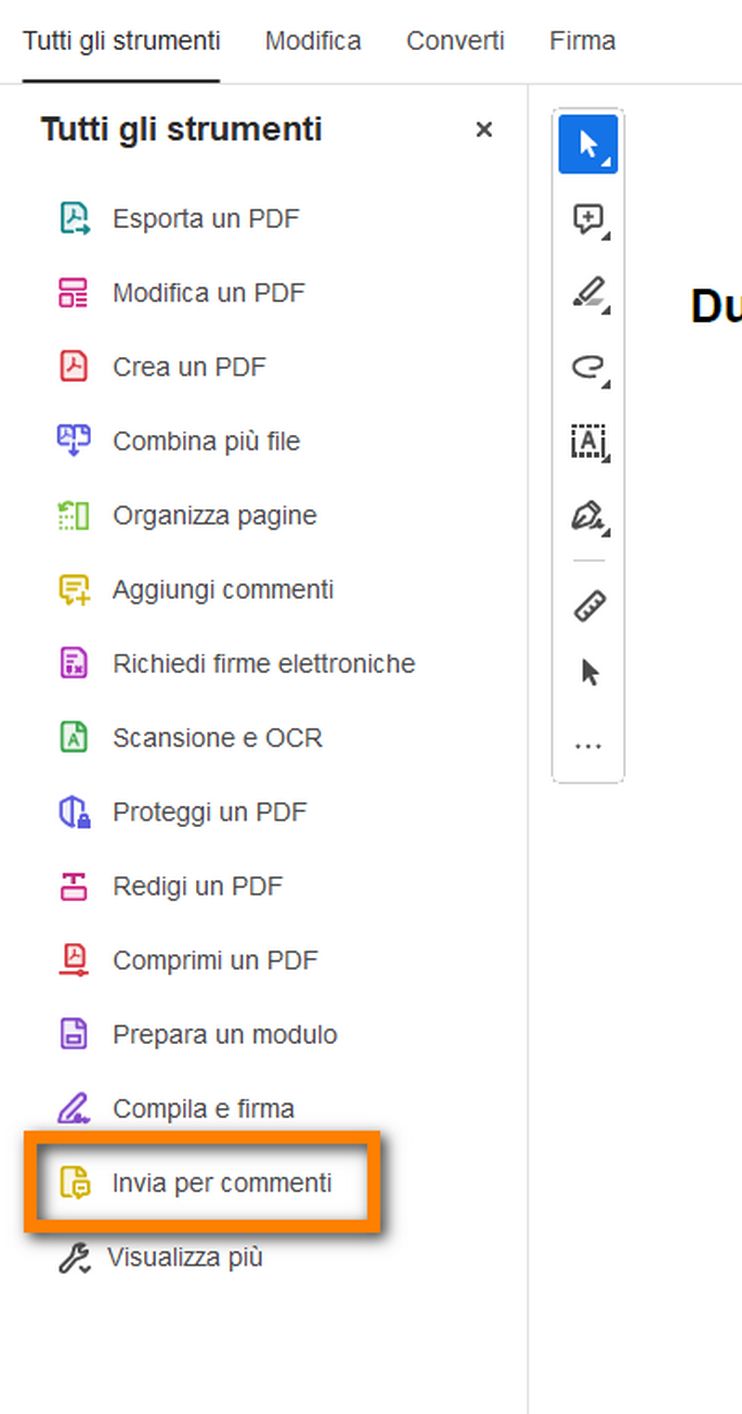Expand Visualizza più tools list
This screenshot has height=1414, width=742.
pyautogui.click(x=185, y=1257)
